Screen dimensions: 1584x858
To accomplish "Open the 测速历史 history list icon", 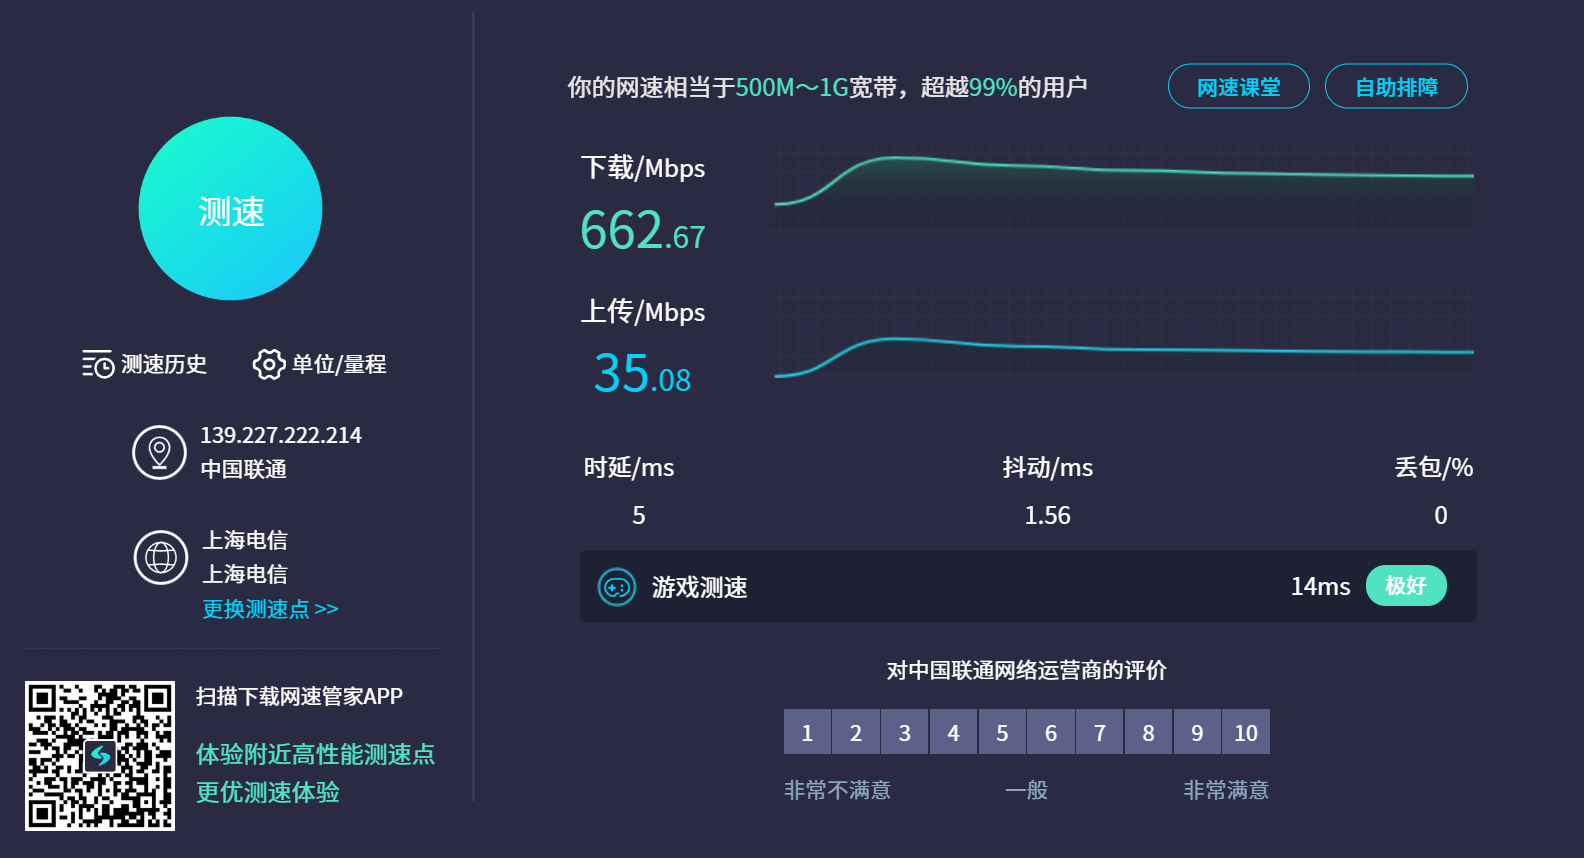I will (97, 364).
